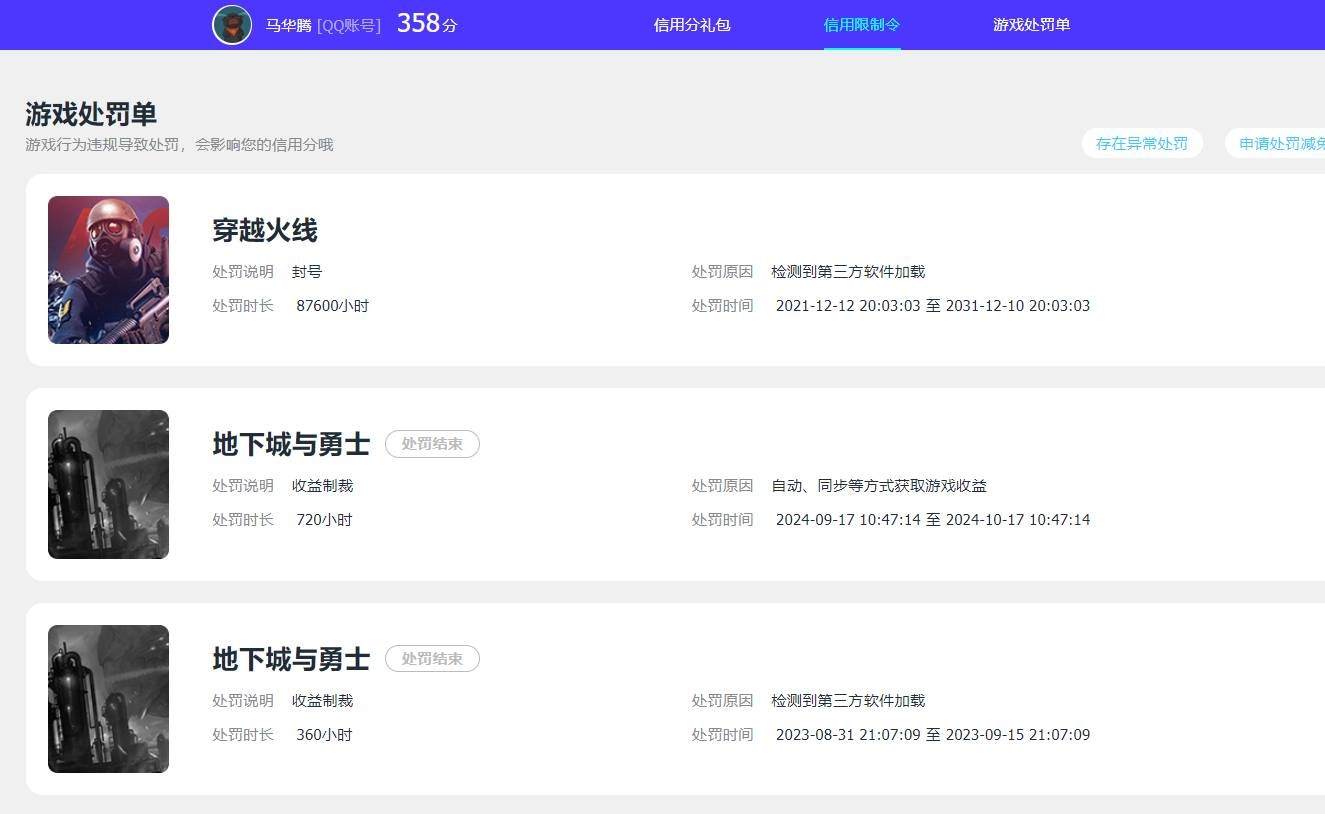
Task: Click 自动、同步等方式获取游戏收益 reason text
Action: point(879,486)
